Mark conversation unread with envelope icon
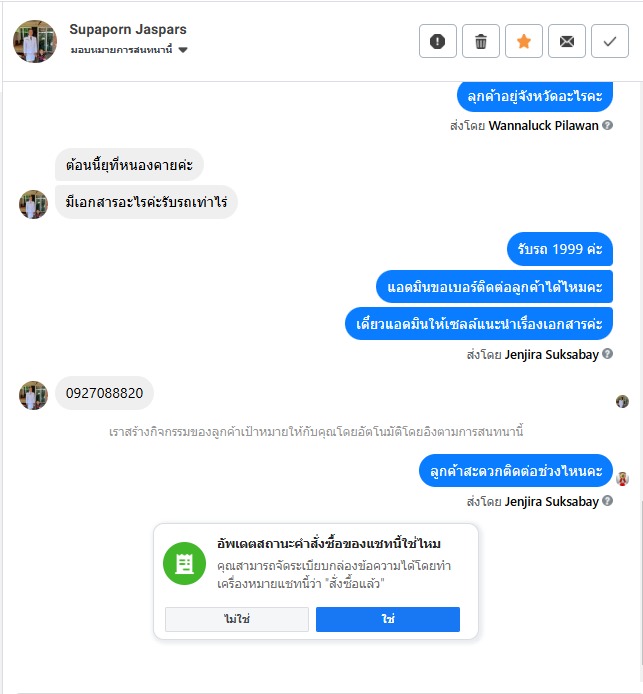 [x=566, y=41]
